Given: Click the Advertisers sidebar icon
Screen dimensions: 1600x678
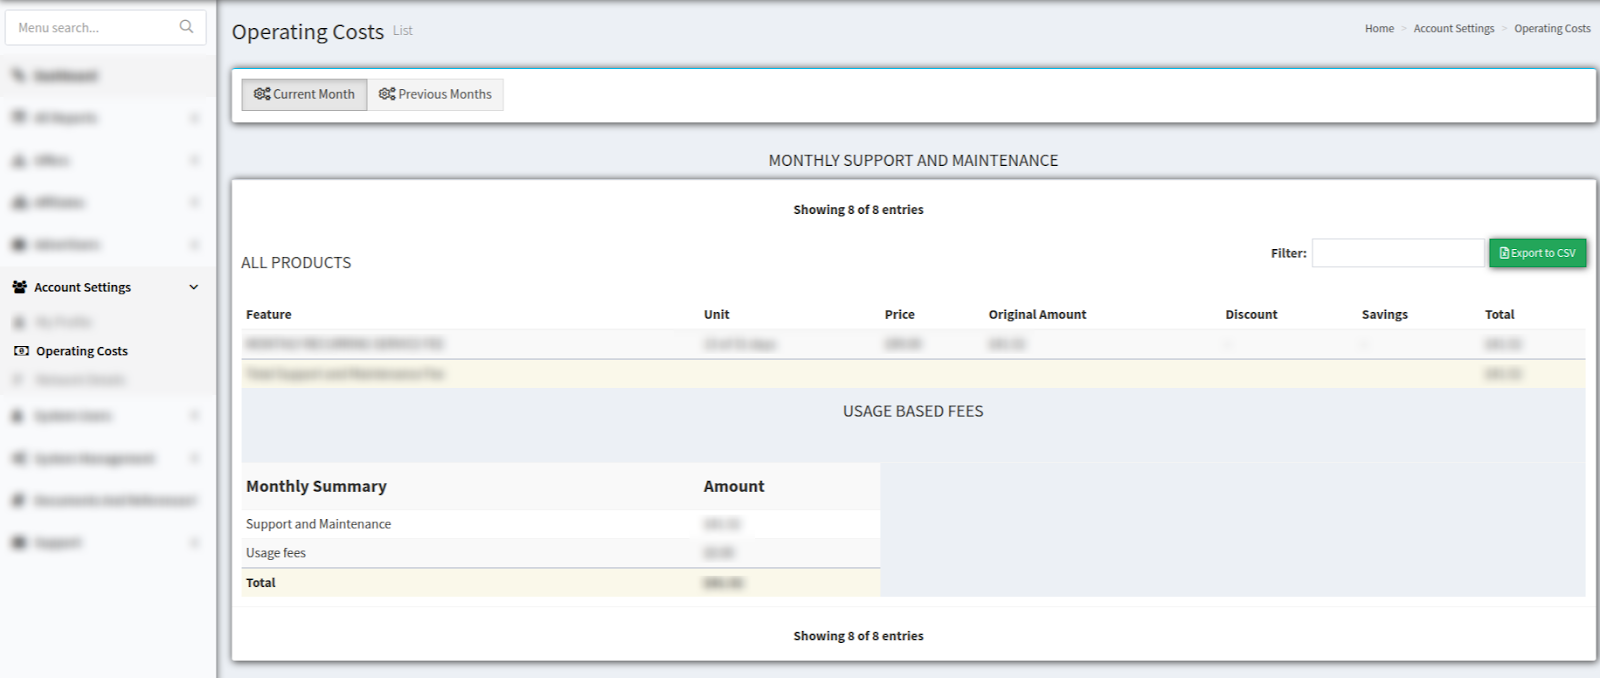Looking at the screenshot, I should [x=19, y=244].
